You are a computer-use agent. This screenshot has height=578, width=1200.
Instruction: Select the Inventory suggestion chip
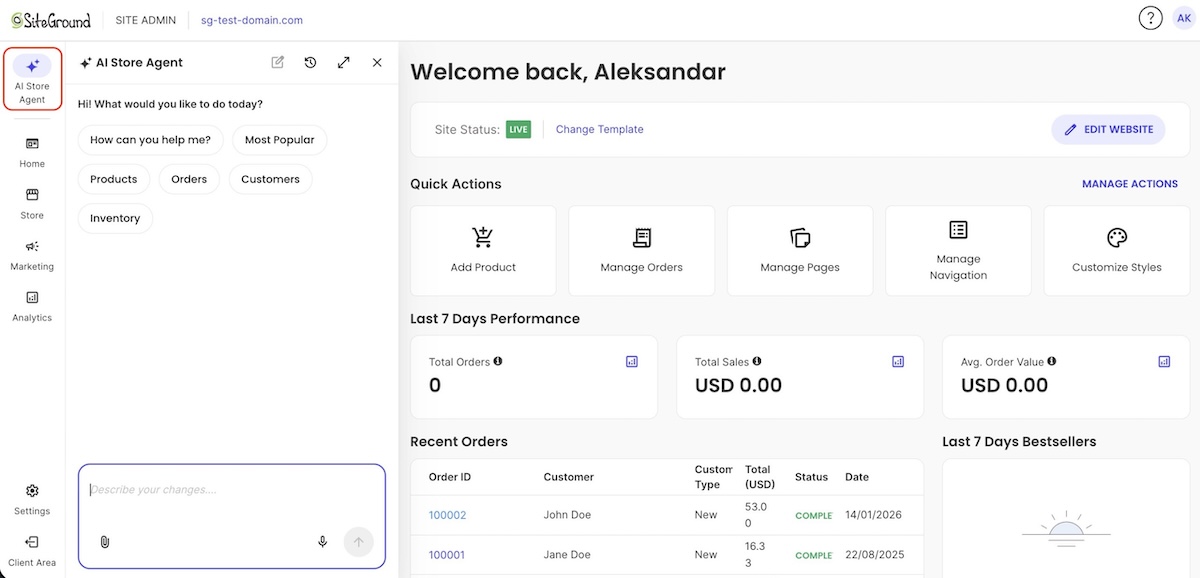point(115,218)
